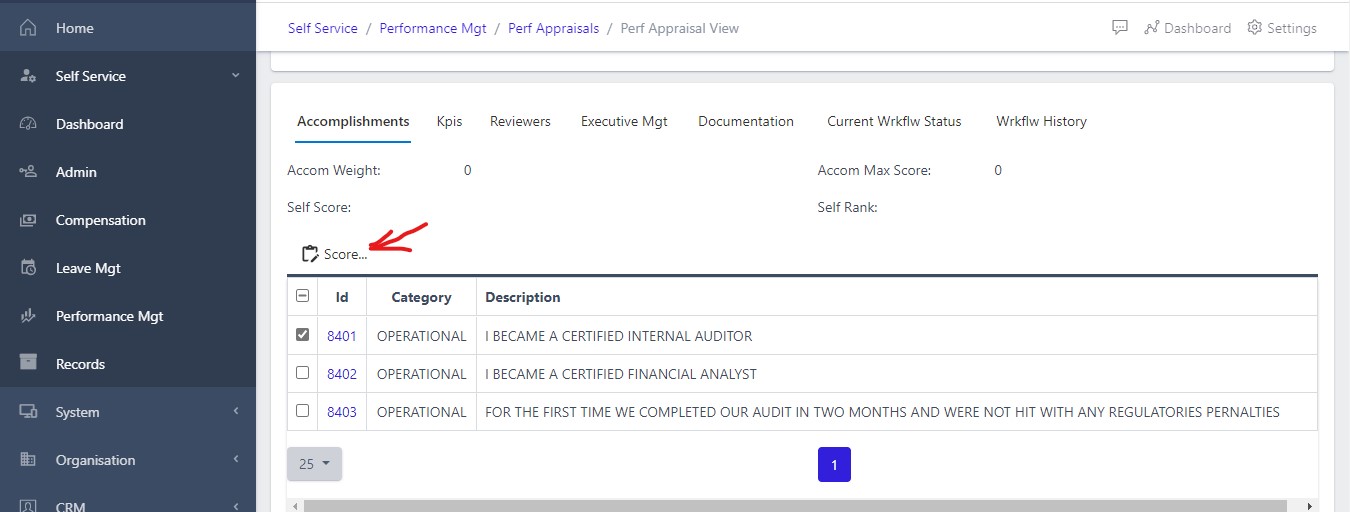Image resolution: width=1350 pixels, height=512 pixels.
Task: Tick the checkbox for row 8403
Action: (x=303, y=411)
